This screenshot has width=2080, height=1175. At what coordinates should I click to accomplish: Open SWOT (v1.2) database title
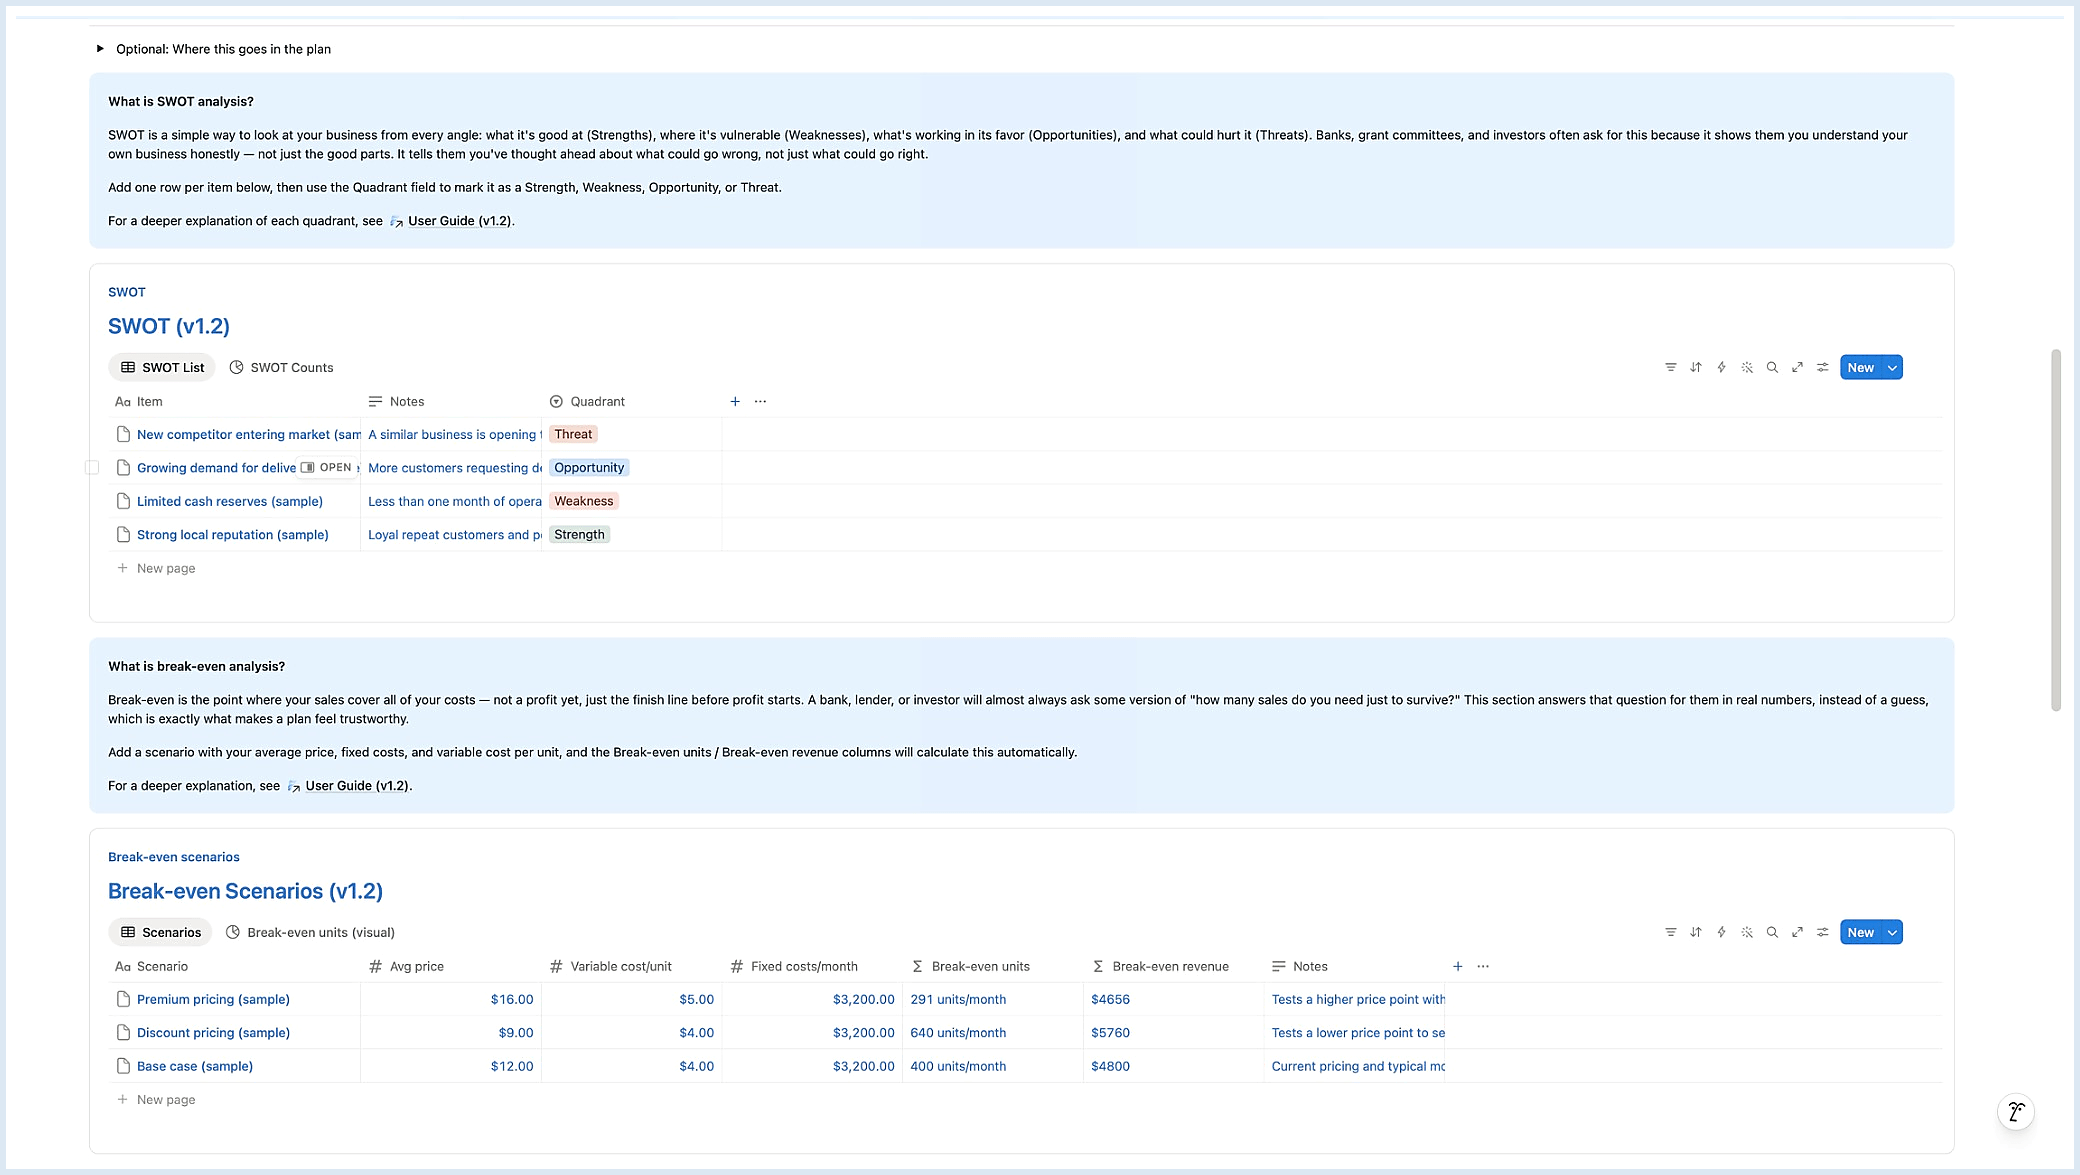click(x=169, y=326)
